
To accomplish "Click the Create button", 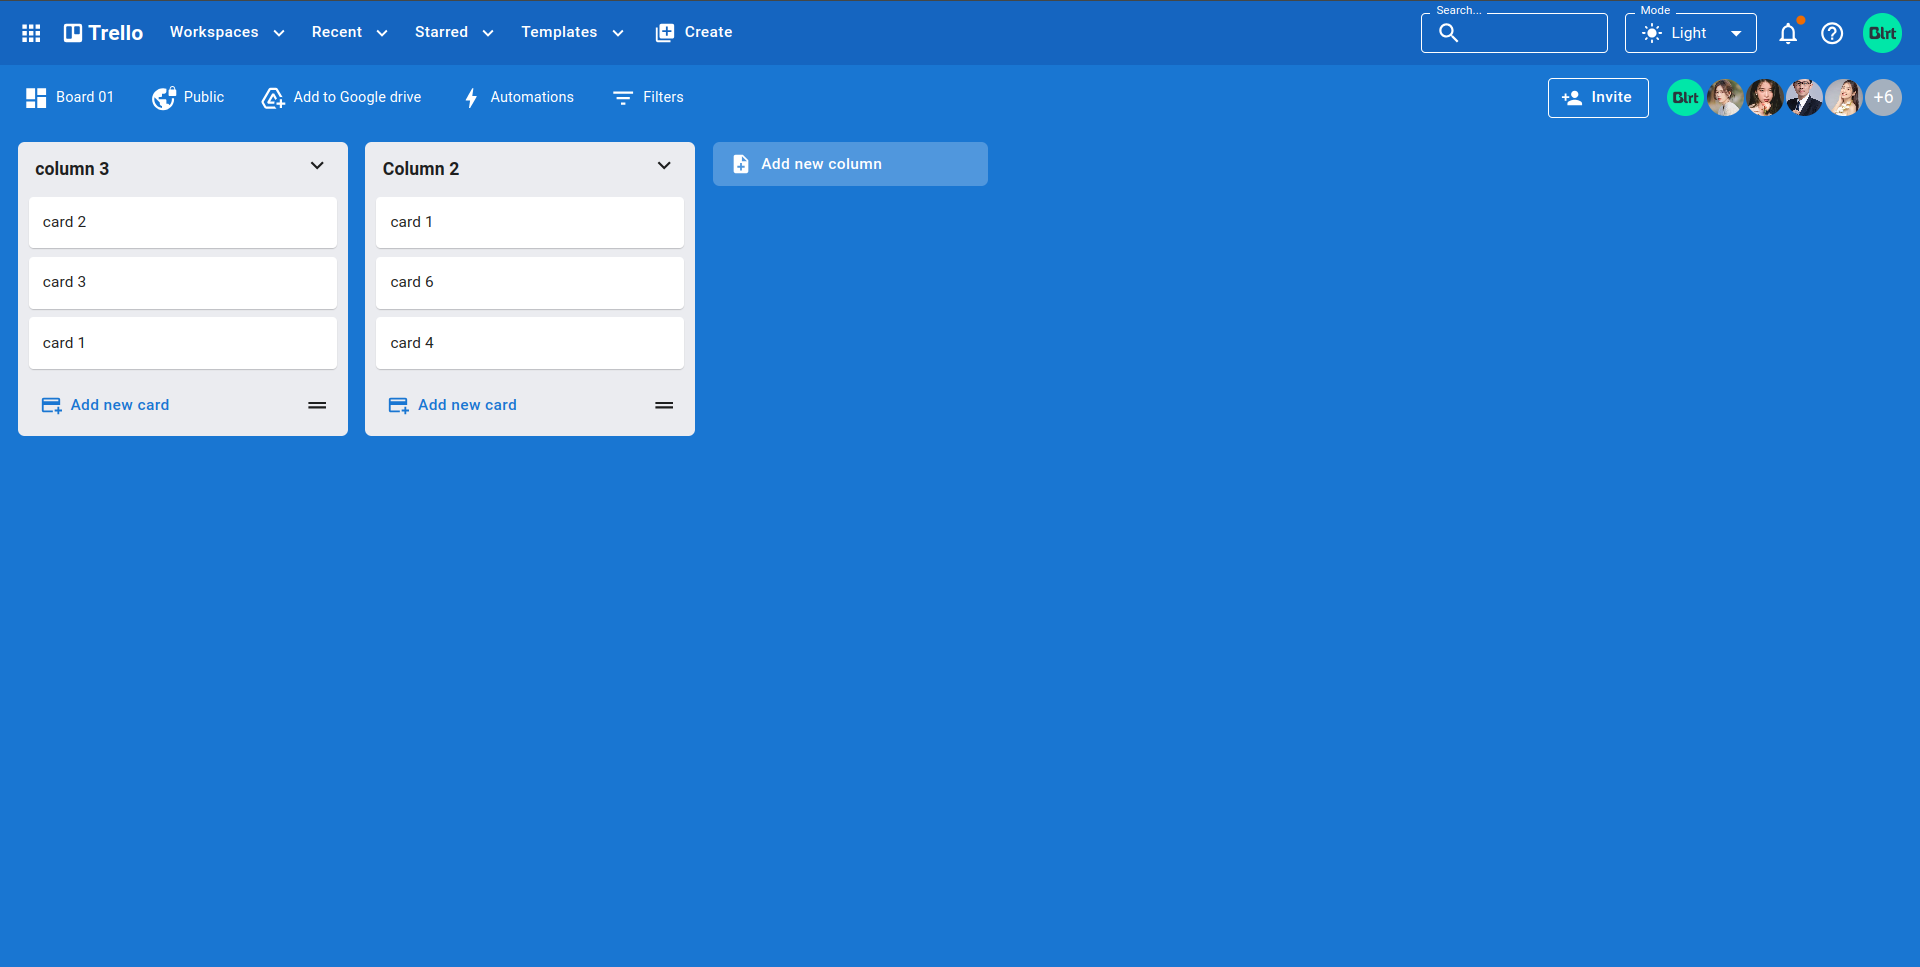I will pyautogui.click(x=694, y=32).
